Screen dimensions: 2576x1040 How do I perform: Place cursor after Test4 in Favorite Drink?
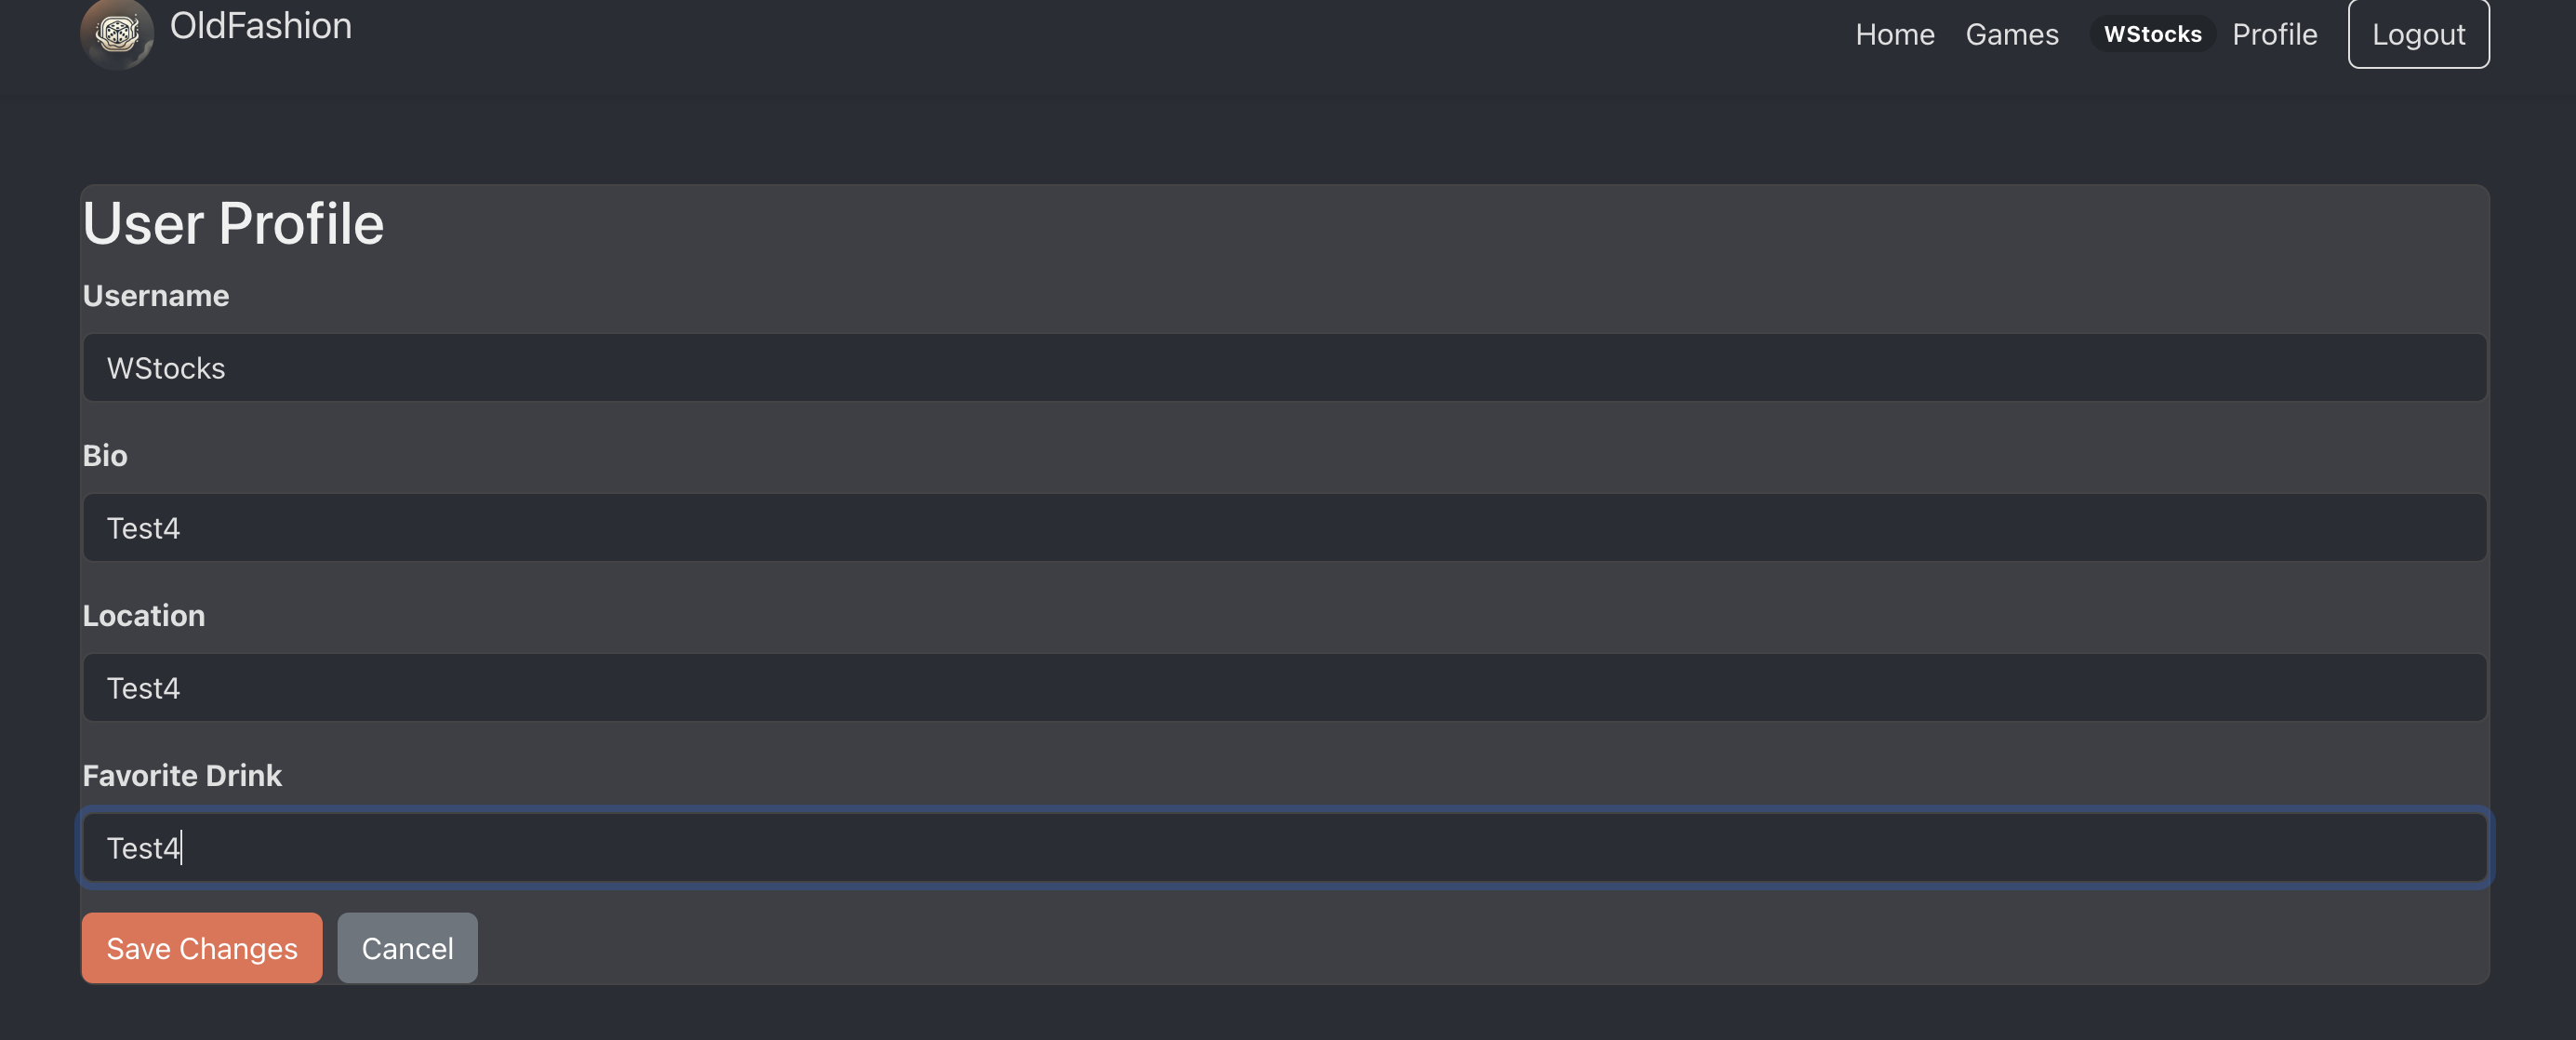point(183,848)
